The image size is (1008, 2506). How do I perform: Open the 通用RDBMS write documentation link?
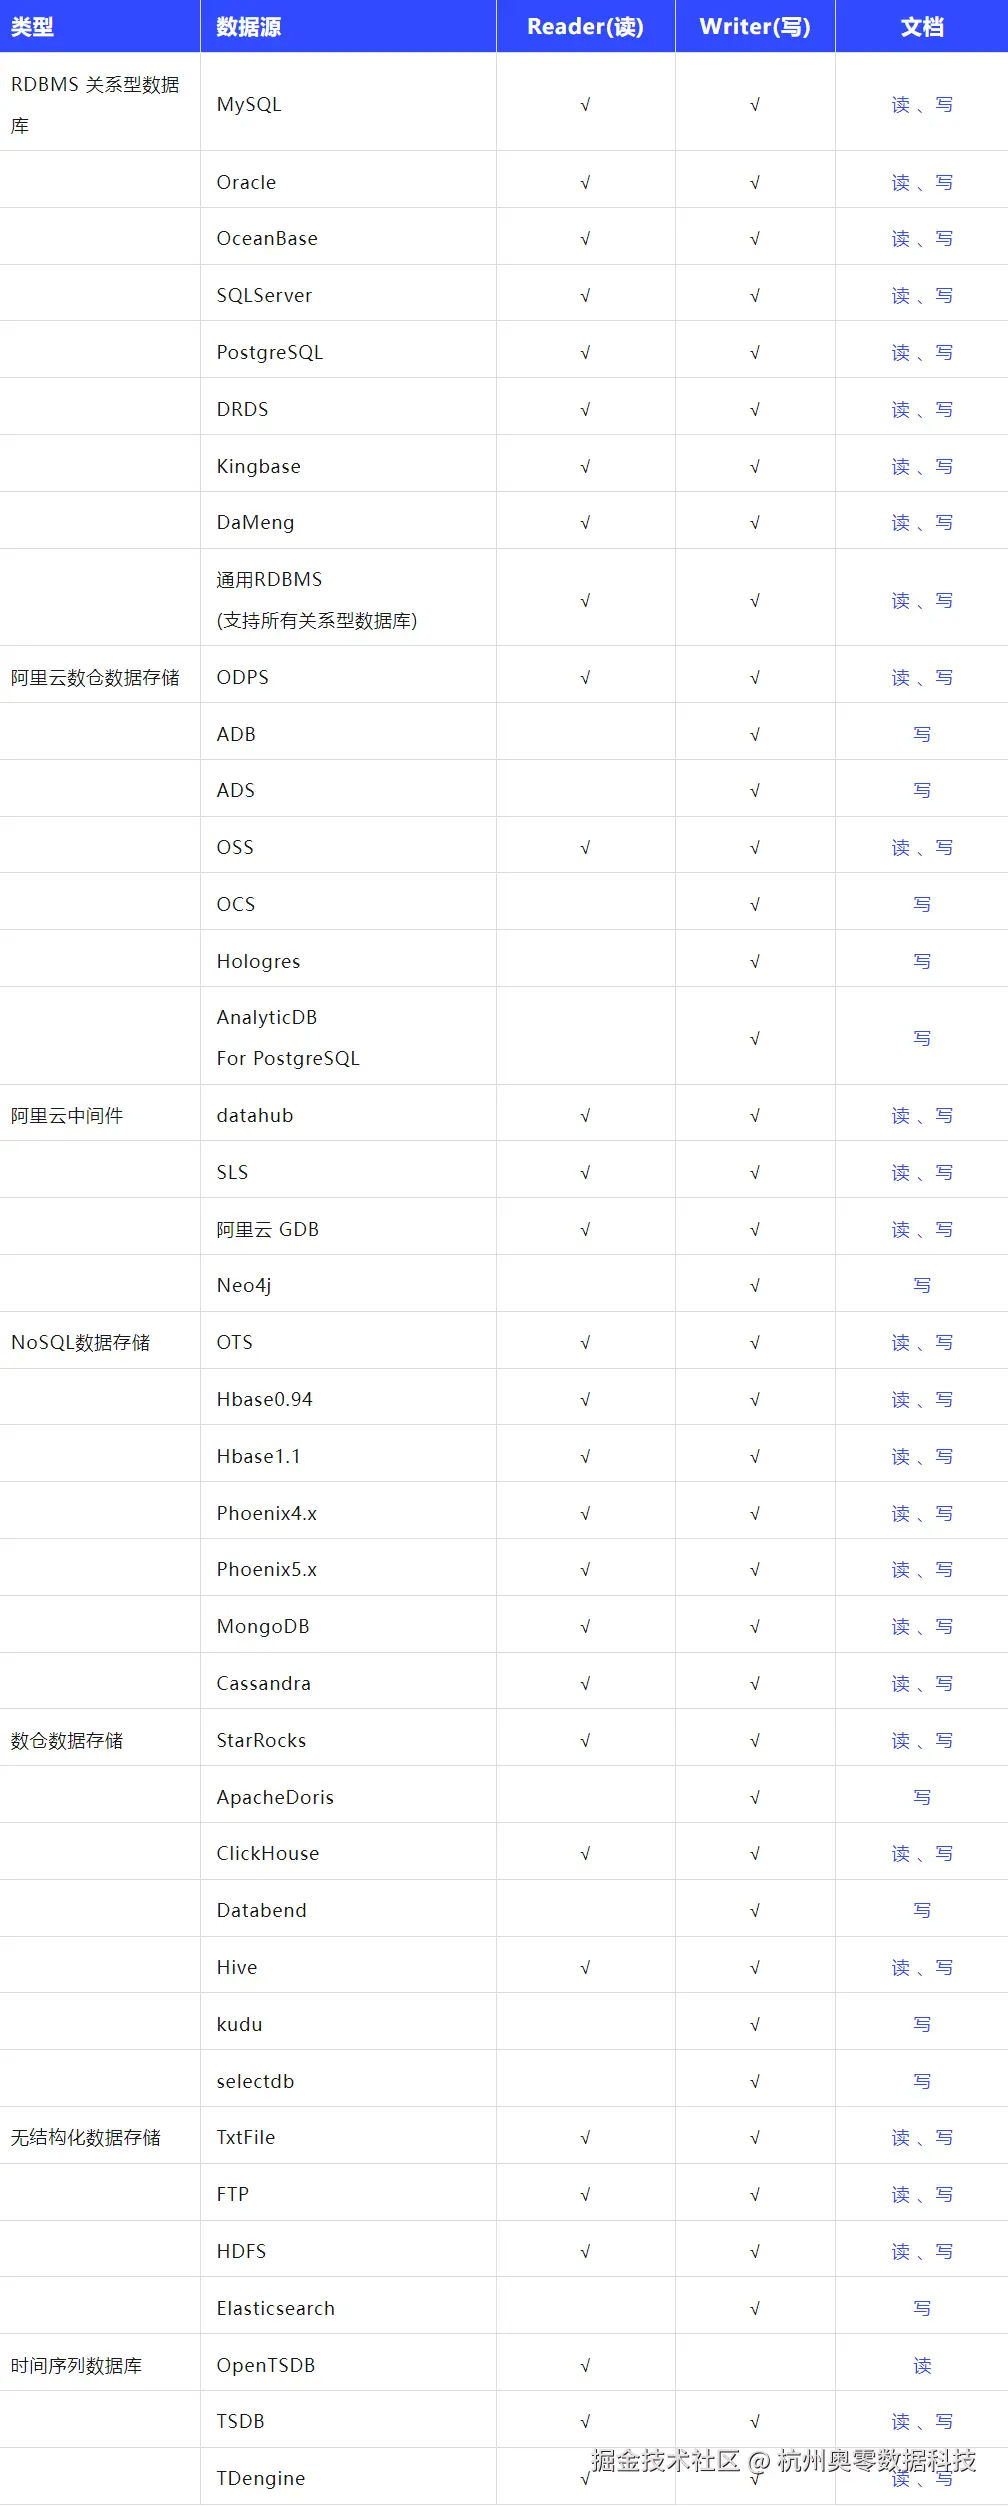[x=944, y=601]
